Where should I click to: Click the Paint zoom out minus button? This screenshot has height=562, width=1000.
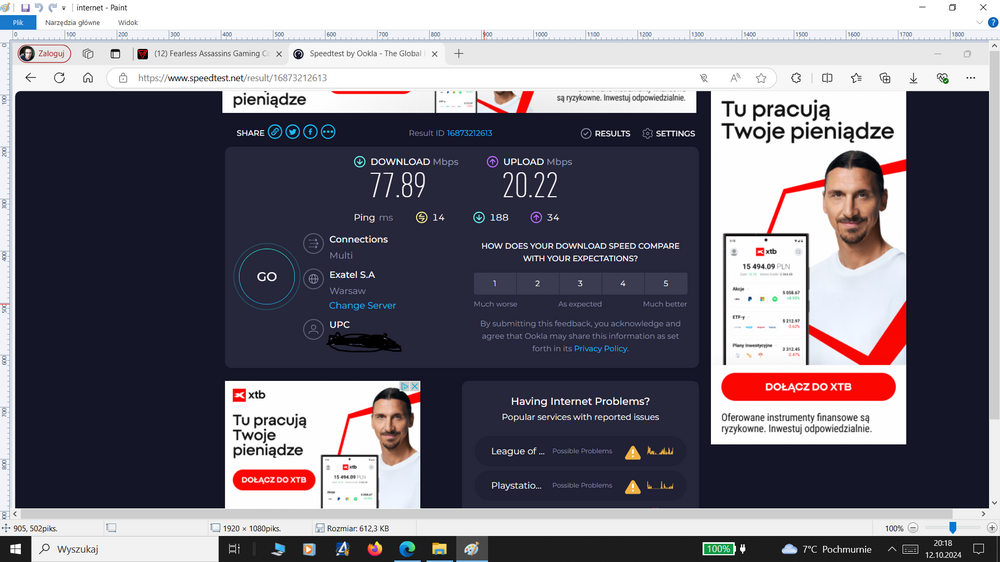coord(913,528)
